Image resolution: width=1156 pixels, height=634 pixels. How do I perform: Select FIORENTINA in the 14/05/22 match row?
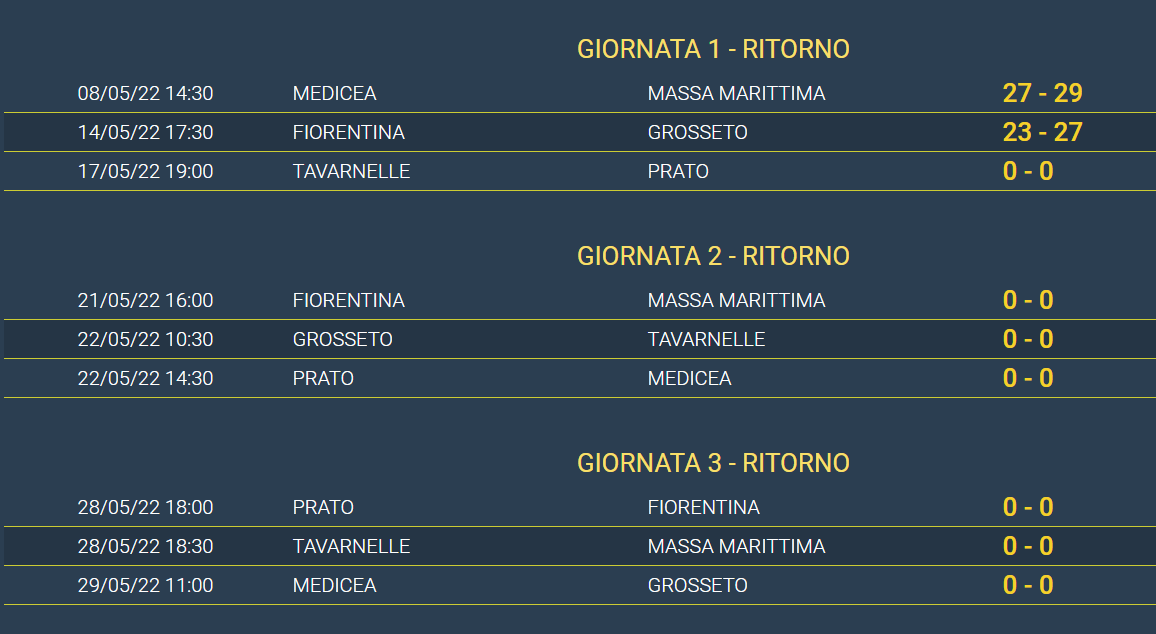pos(349,133)
